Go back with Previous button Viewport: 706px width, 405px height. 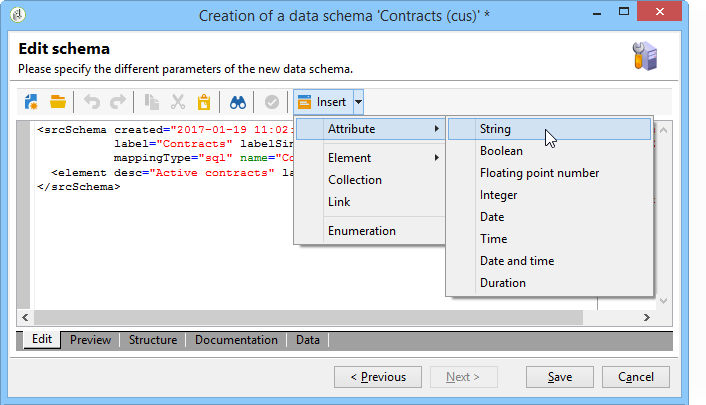pos(377,377)
